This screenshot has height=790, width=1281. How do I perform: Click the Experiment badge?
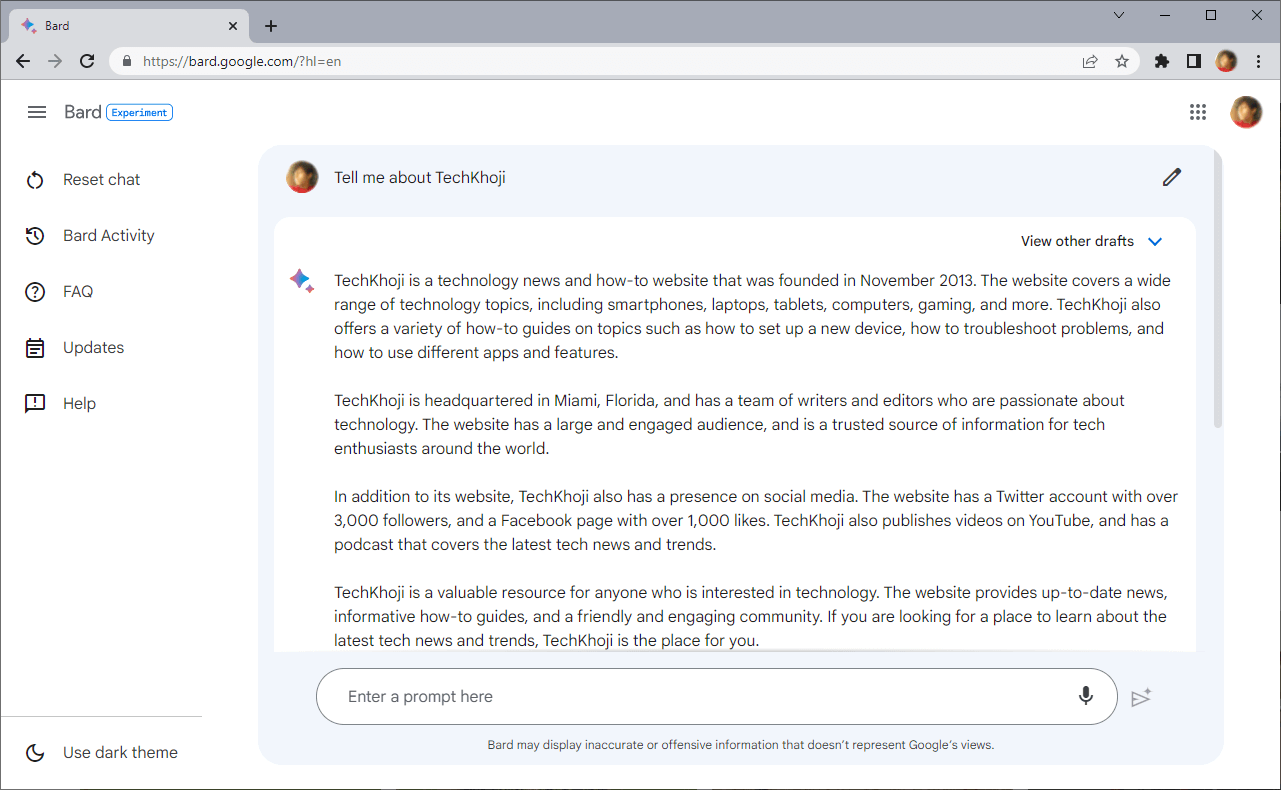[x=139, y=112]
